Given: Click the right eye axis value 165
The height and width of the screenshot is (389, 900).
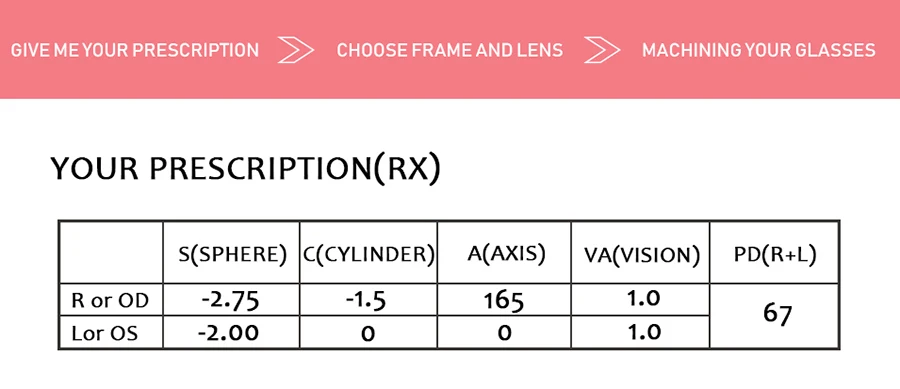Looking at the screenshot, I should pos(503,301).
